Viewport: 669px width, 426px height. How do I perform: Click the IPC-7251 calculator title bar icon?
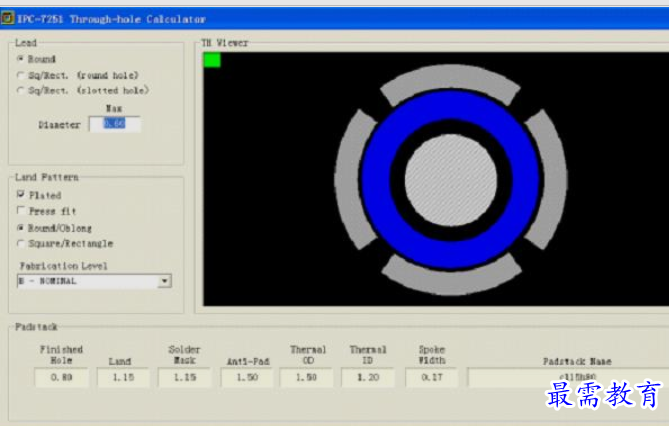pos(7,18)
